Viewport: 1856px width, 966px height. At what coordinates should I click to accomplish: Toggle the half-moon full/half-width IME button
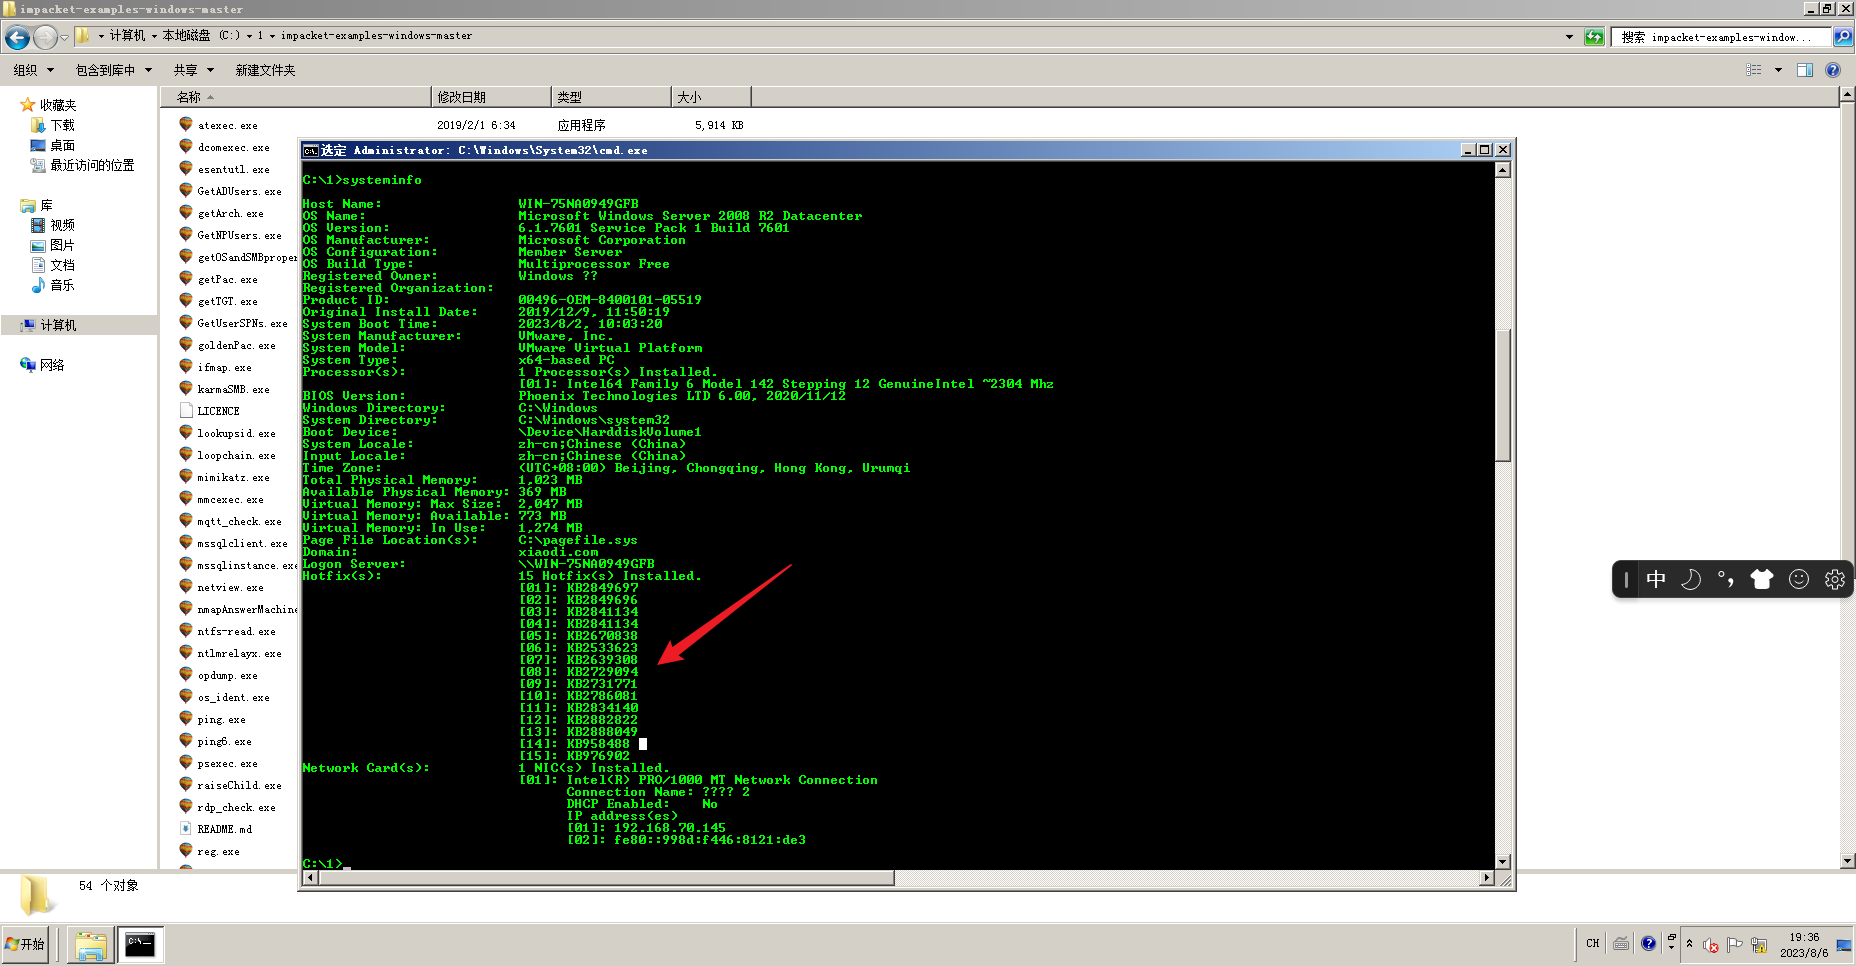click(x=1691, y=580)
